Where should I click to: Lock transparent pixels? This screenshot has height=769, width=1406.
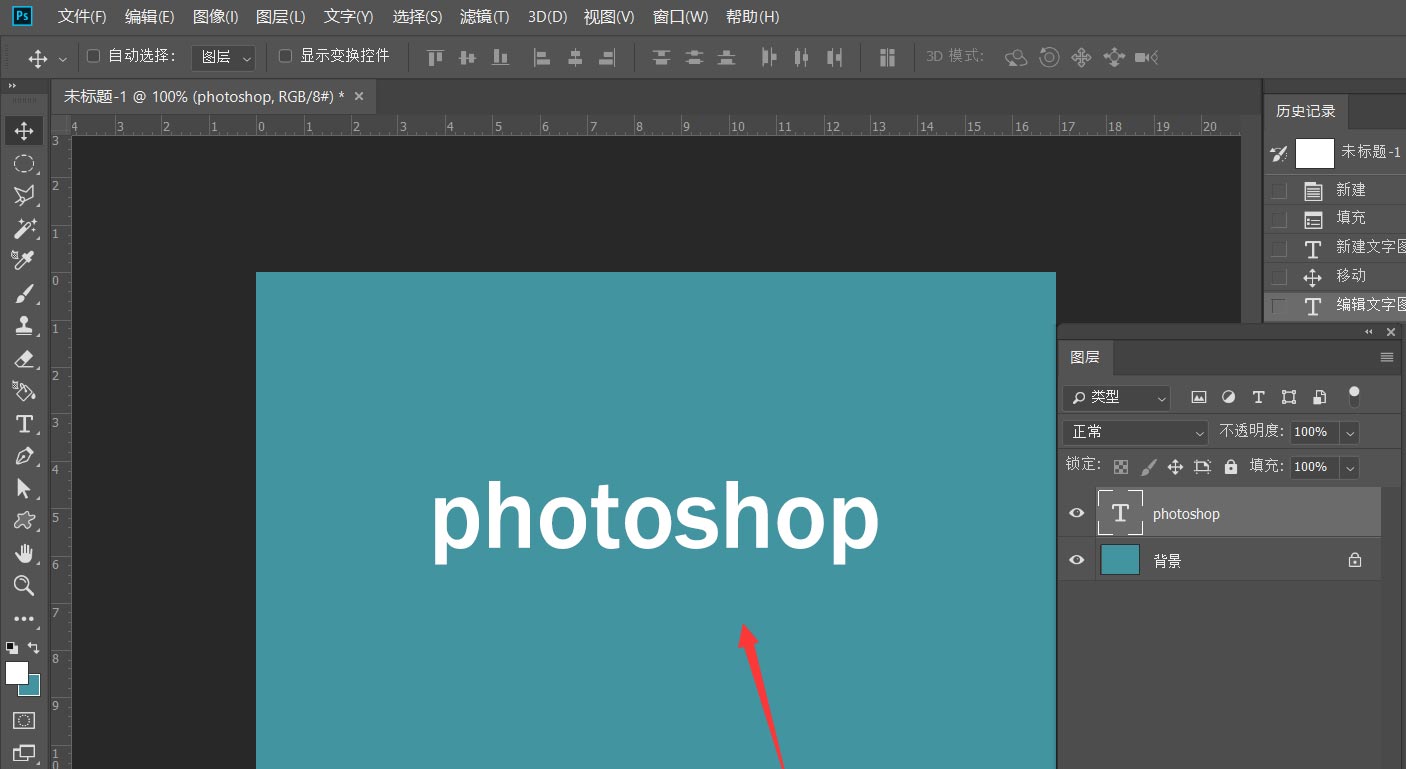click(1122, 466)
